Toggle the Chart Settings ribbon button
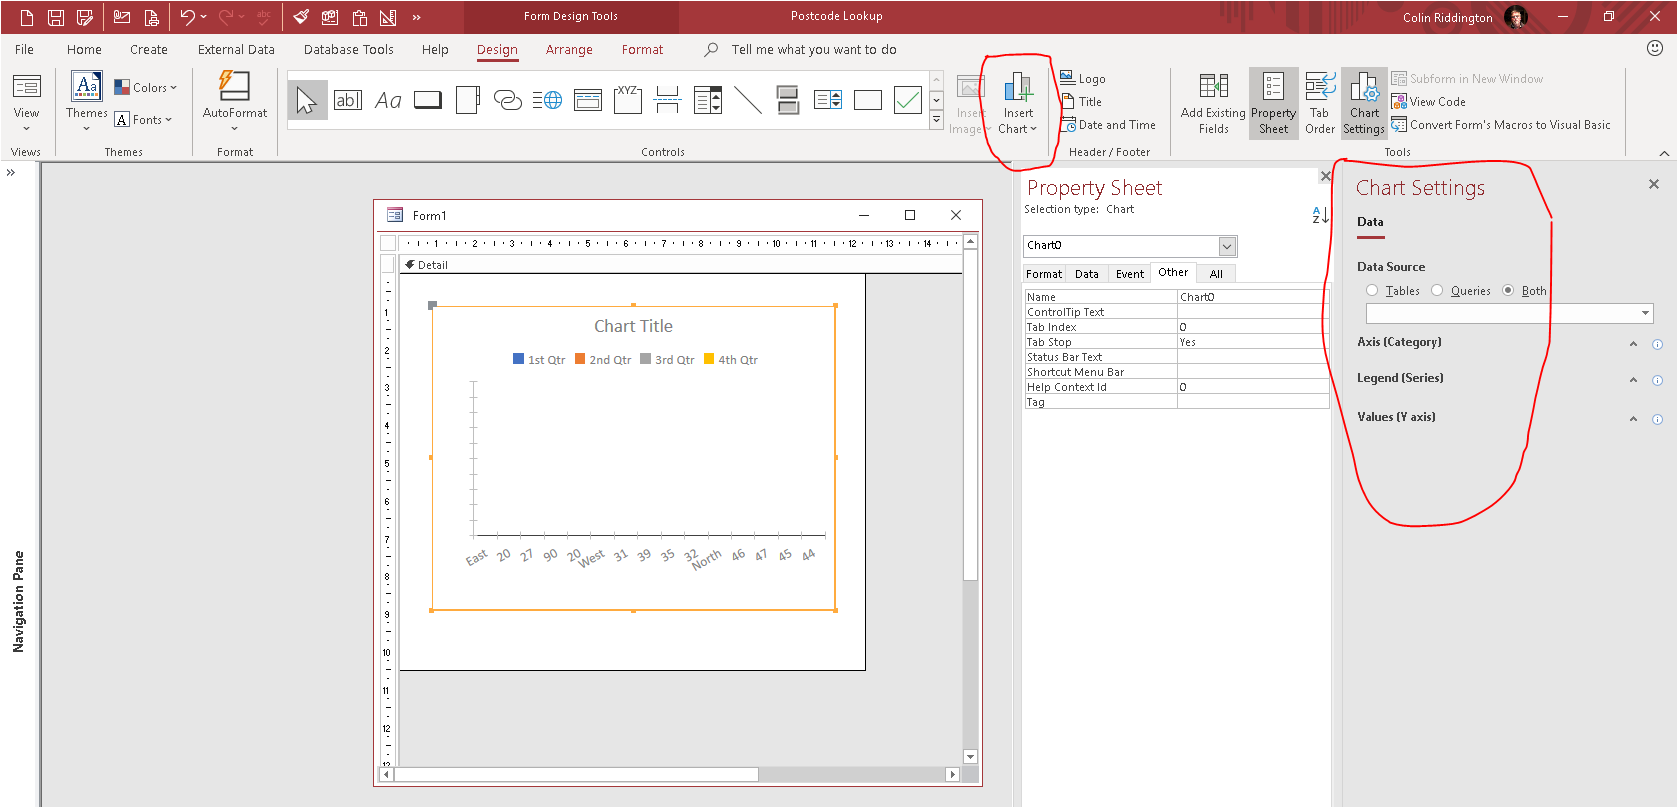This screenshot has width=1678, height=808. pyautogui.click(x=1364, y=103)
